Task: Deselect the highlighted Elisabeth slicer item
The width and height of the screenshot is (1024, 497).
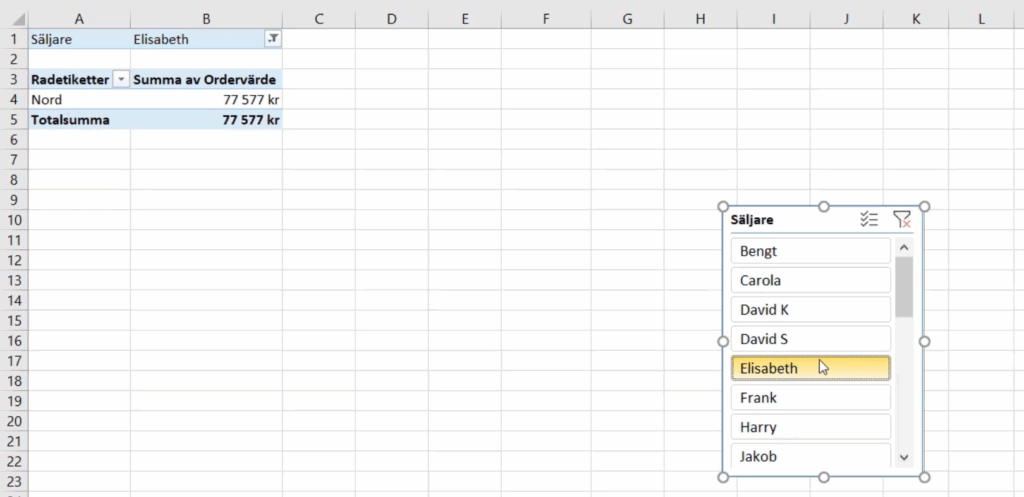Action: pos(810,368)
